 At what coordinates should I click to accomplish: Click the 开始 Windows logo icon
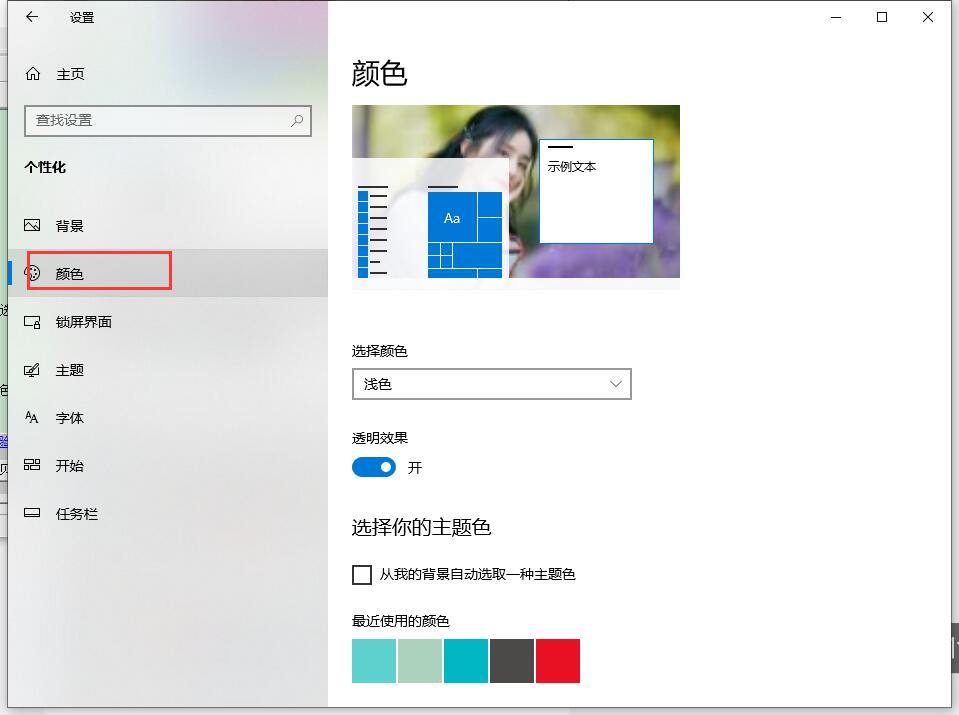31,465
